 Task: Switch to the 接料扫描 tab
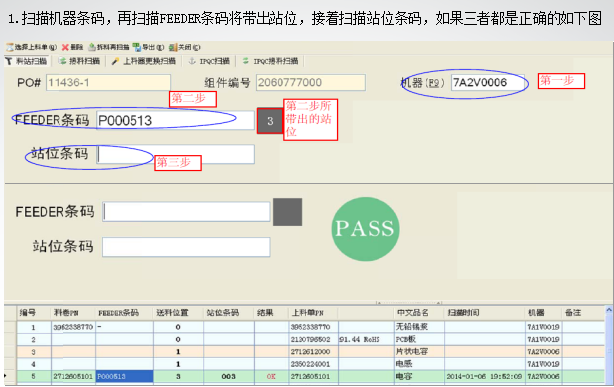tap(79, 61)
